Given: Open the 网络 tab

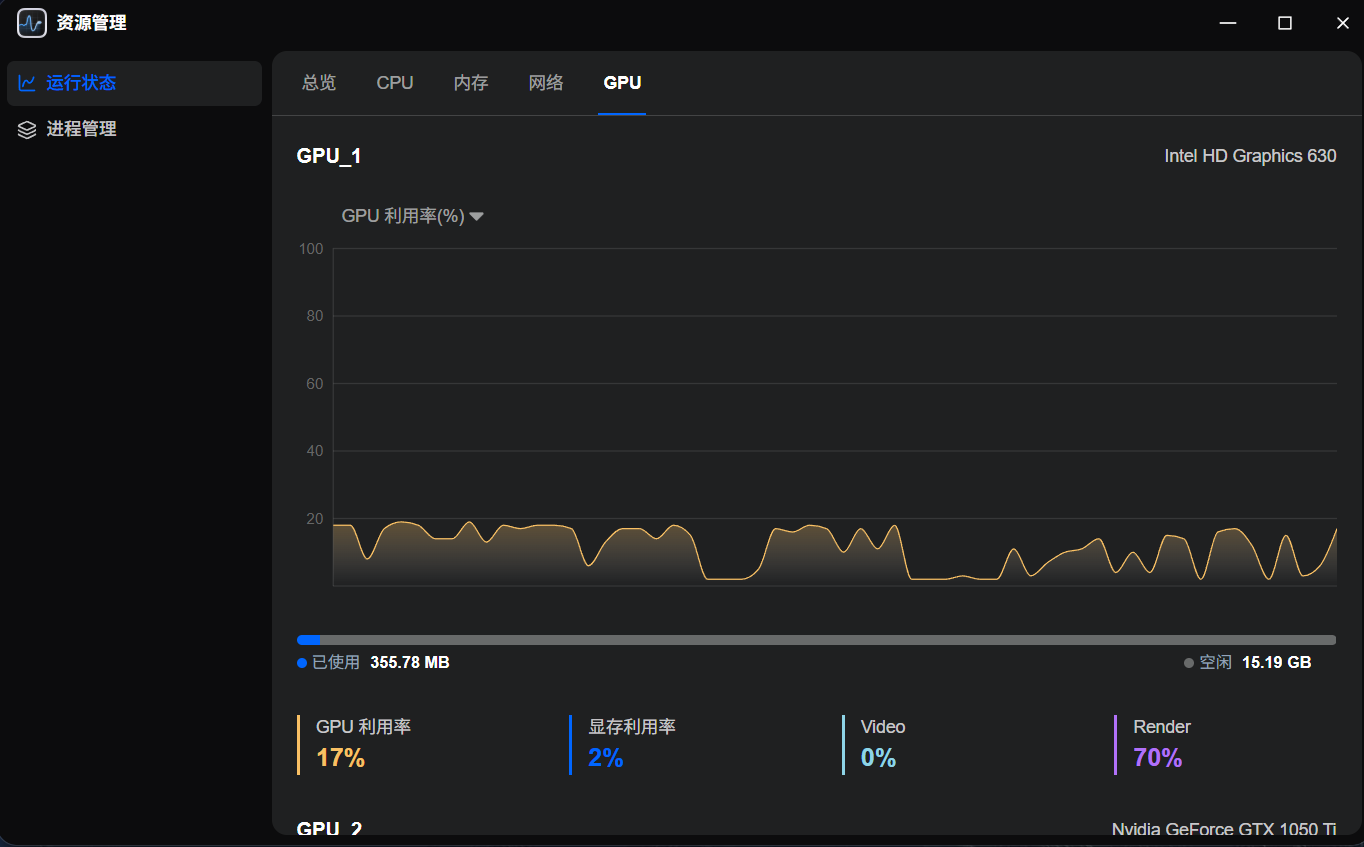Looking at the screenshot, I should [546, 83].
